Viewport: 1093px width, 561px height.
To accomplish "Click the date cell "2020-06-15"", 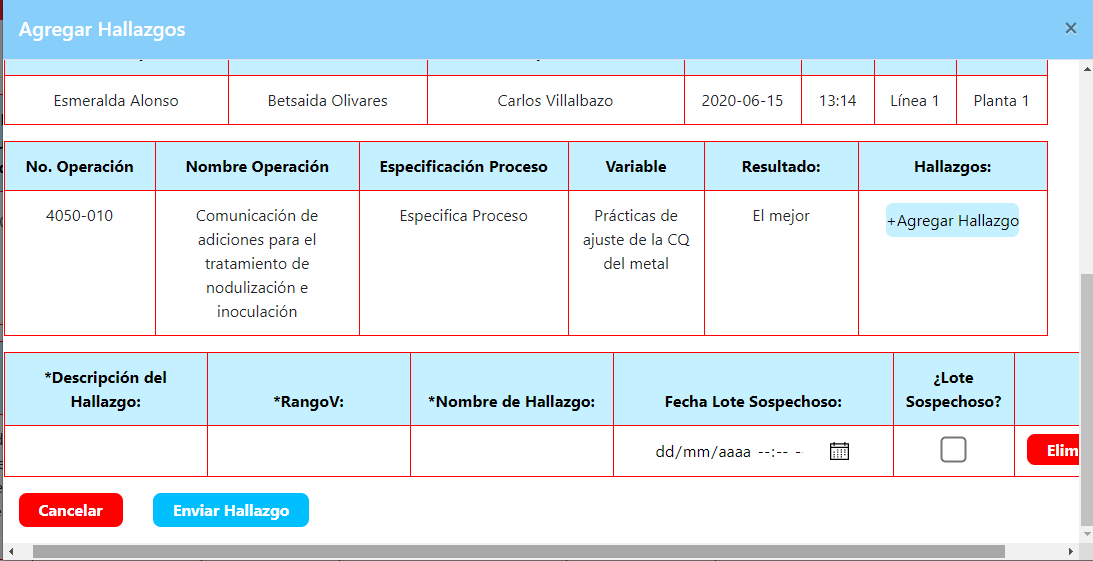I will pyautogui.click(x=742, y=100).
